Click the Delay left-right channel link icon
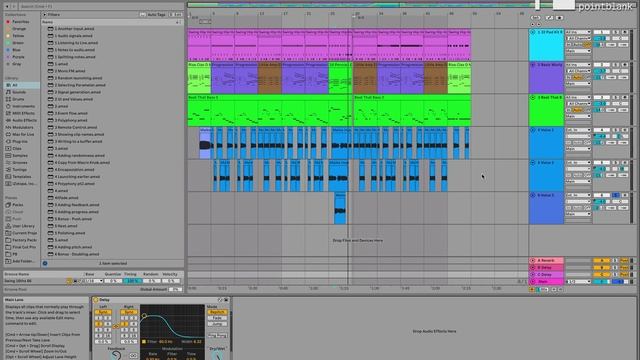The height and width of the screenshot is (360, 640). pyautogui.click(x=116, y=326)
